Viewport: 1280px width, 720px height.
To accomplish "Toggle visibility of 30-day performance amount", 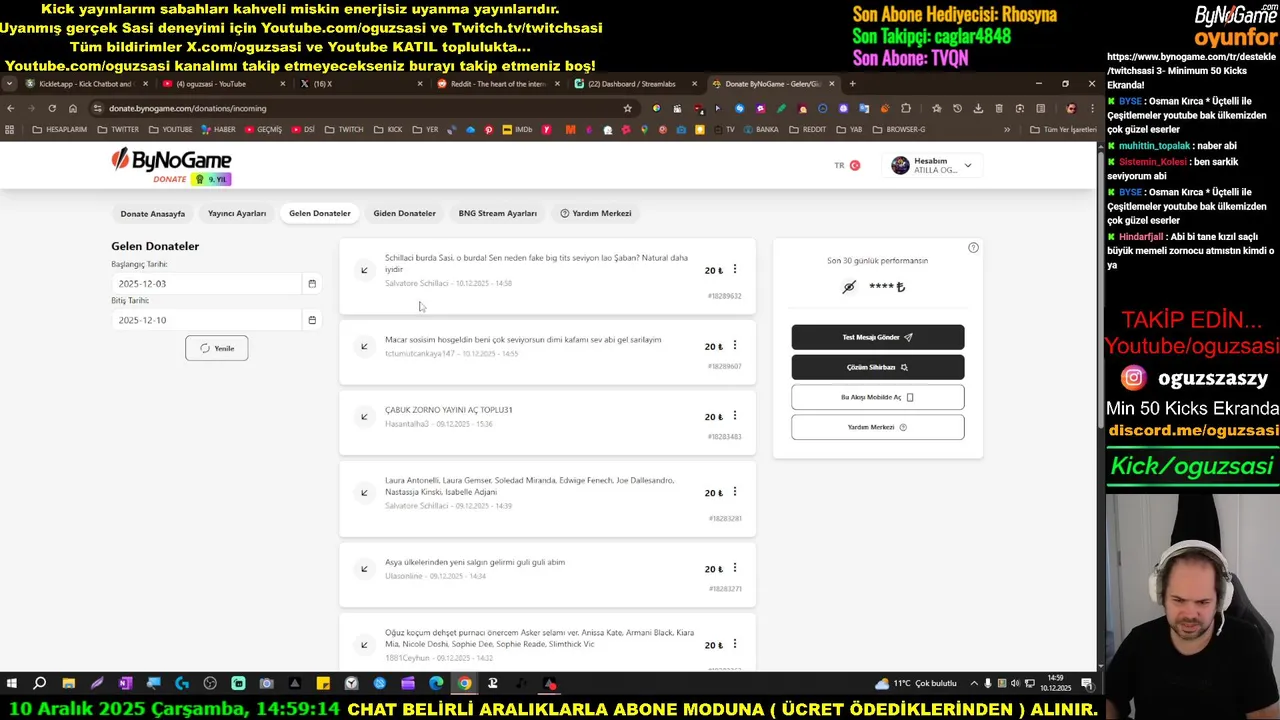I will pyautogui.click(x=849, y=287).
